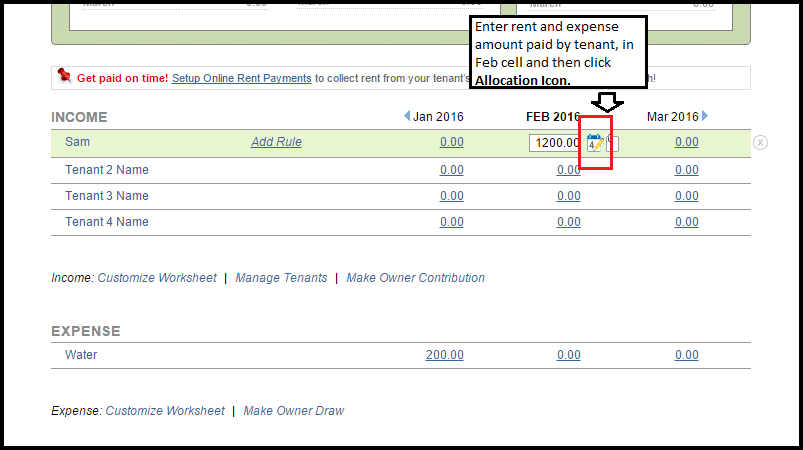Click Water expense Mar 0.00 amount
Image resolution: width=803 pixels, height=450 pixels.
click(686, 355)
